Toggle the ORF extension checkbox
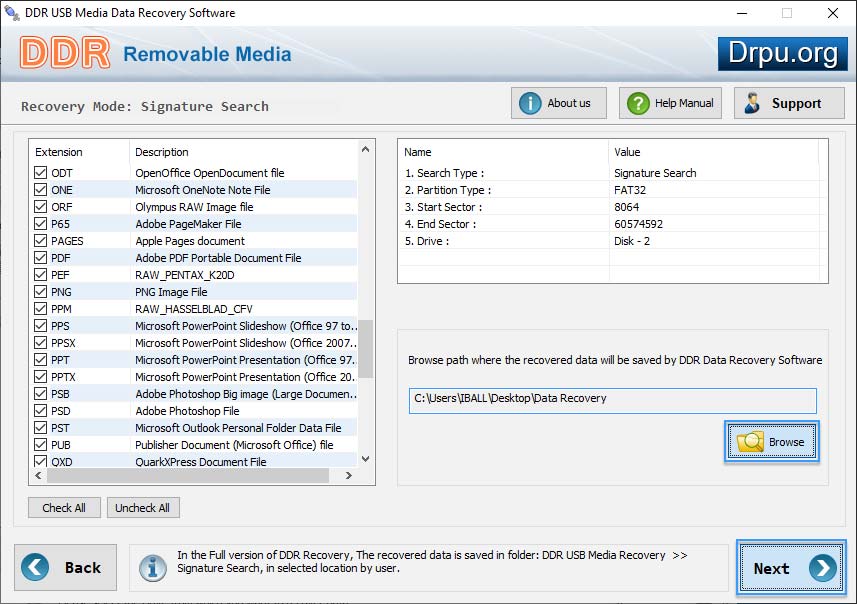Image resolution: width=857 pixels, height=604 pixels. pyautogui.click(x=40, y=207)
